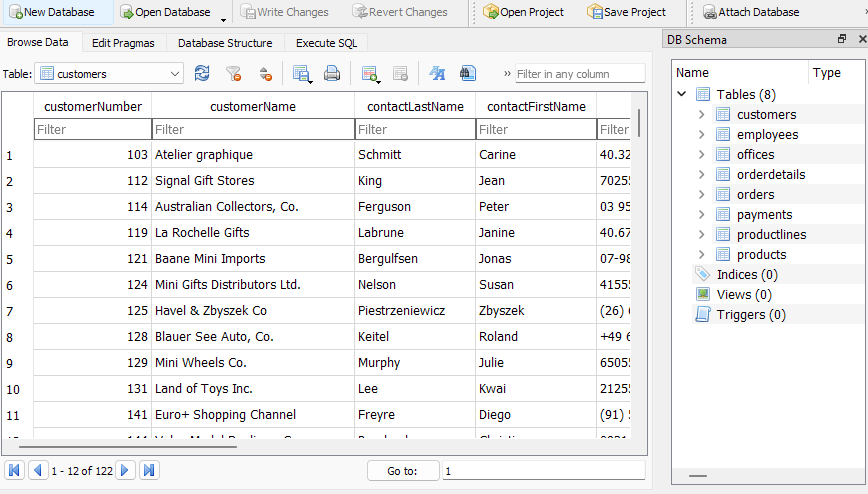The height and width of the screenshot is (494, 868).
Task: Click the customerName column filter field
Action: [x=252, y=129]
